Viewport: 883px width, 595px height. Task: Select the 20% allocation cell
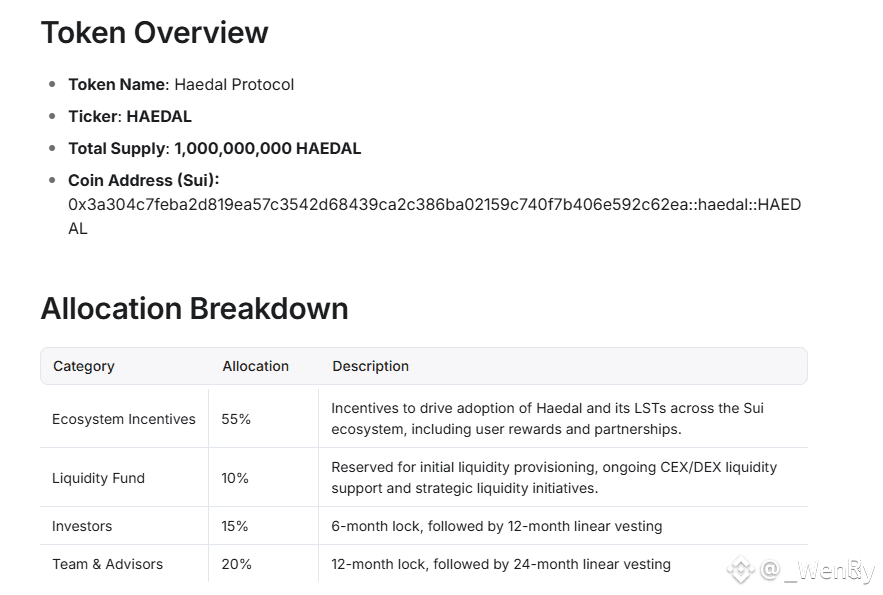(237, 564)
